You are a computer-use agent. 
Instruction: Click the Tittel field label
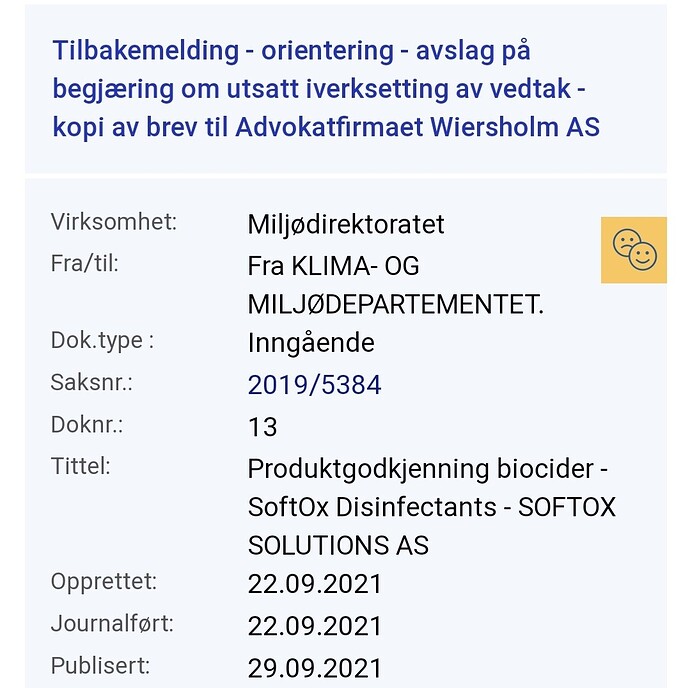(x=80, y=465)
